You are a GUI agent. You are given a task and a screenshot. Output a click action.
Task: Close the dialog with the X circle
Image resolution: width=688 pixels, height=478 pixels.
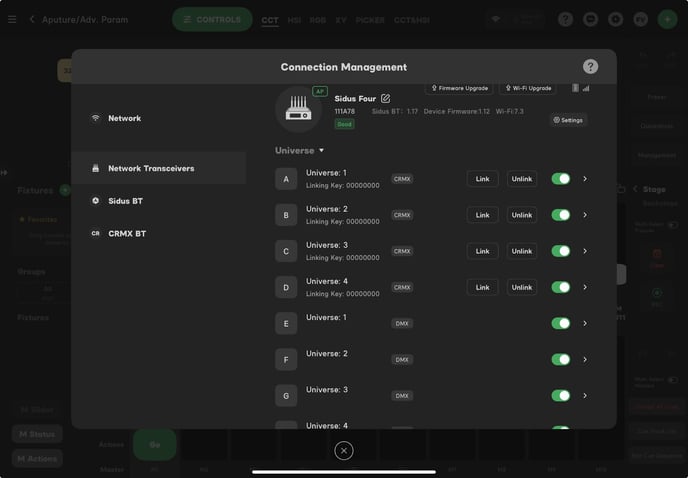pyautogui.click(x=344, y=450)
